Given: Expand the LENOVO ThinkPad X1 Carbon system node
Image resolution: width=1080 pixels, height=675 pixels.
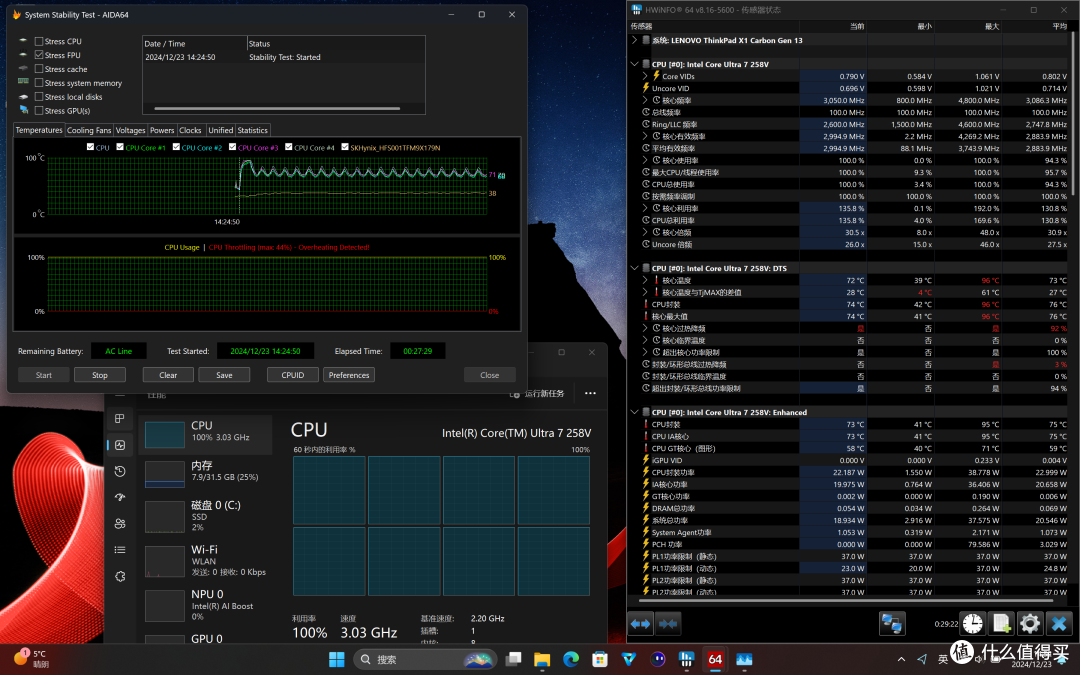Looking at the screenshot, I should 635,40.
